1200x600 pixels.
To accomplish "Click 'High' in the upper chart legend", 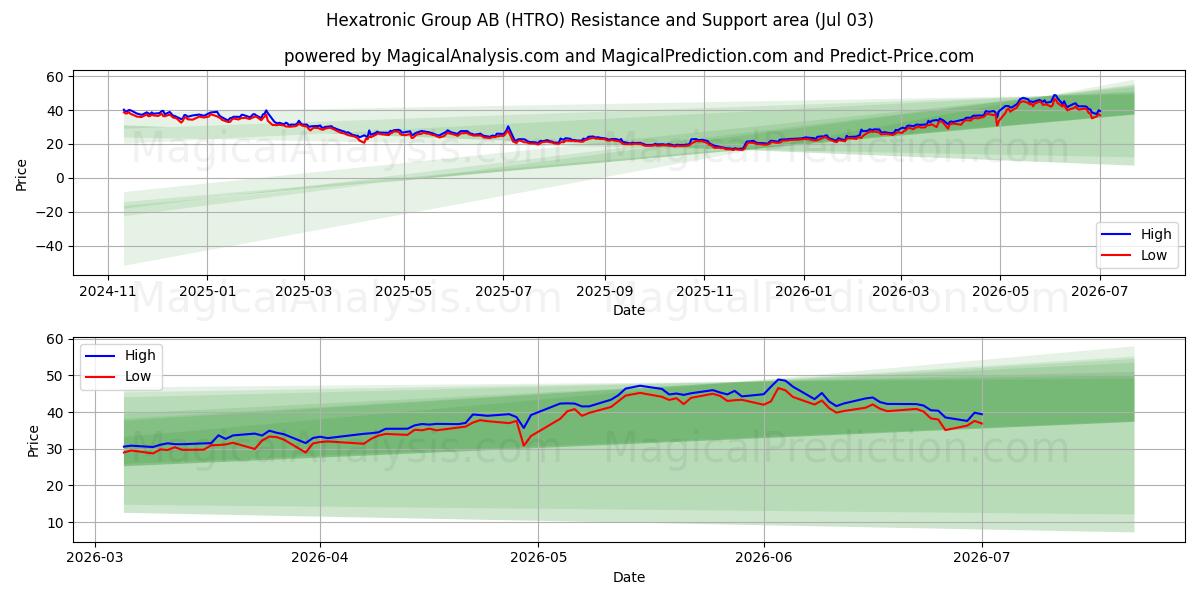I will 1156,234.
